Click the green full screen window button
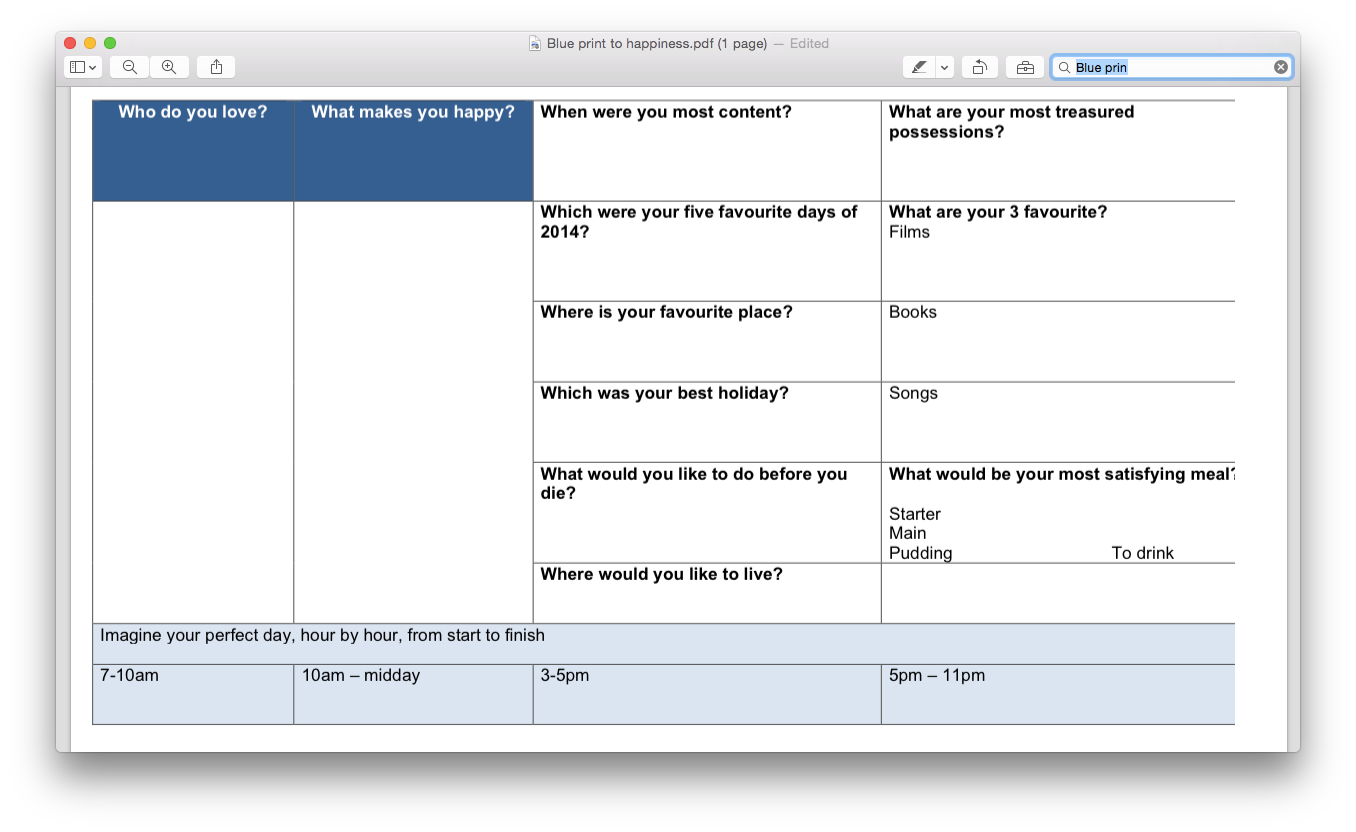Screen dimensions: 1356x832 [x=110, y=43]
